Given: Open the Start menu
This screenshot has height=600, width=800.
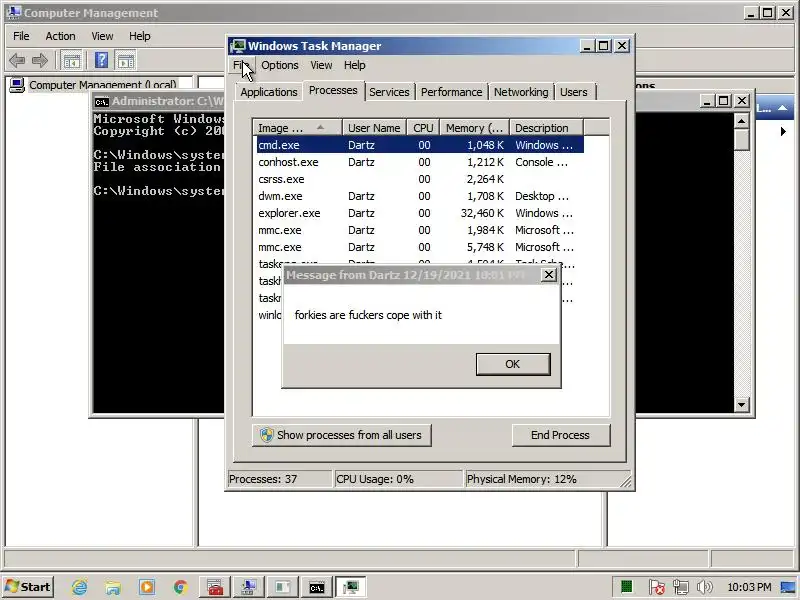Looking at the screenshot, I should tap(28, 587).
